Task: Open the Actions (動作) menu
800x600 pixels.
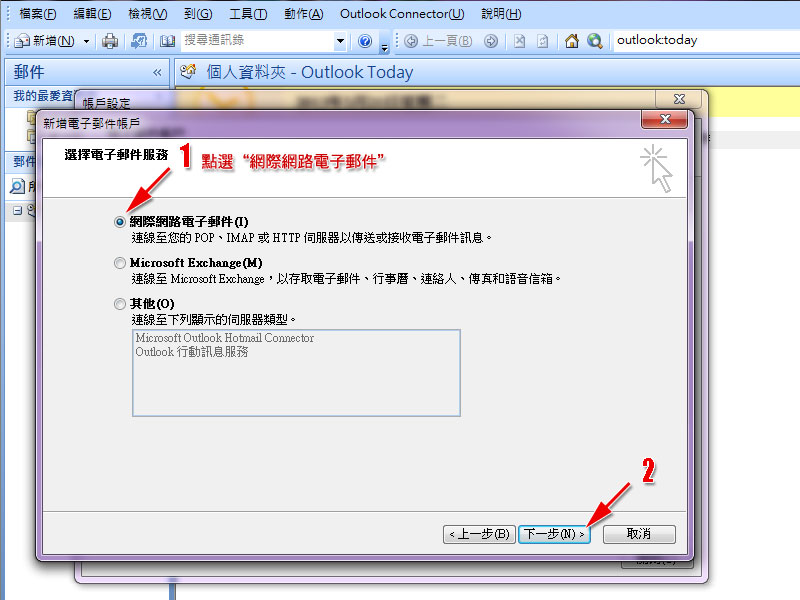Action: [x=304, y=14]
